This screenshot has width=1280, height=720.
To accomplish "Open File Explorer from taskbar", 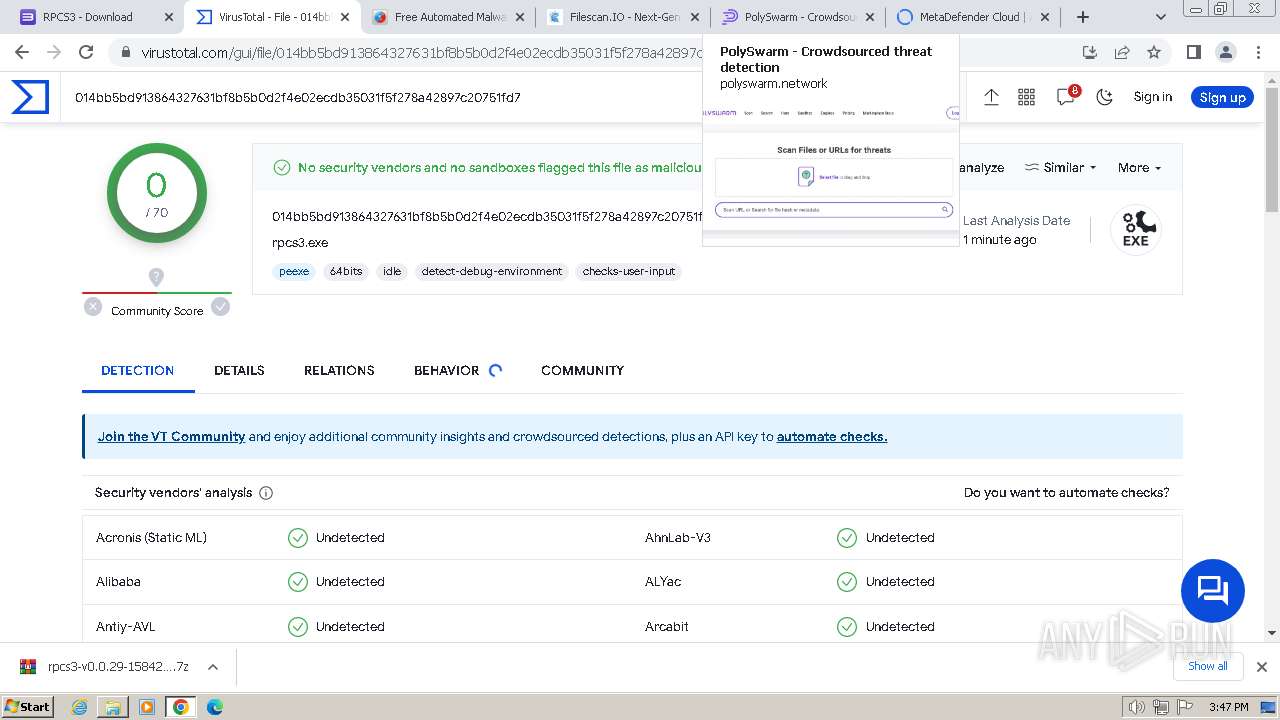I will click(x=113, y=707).
